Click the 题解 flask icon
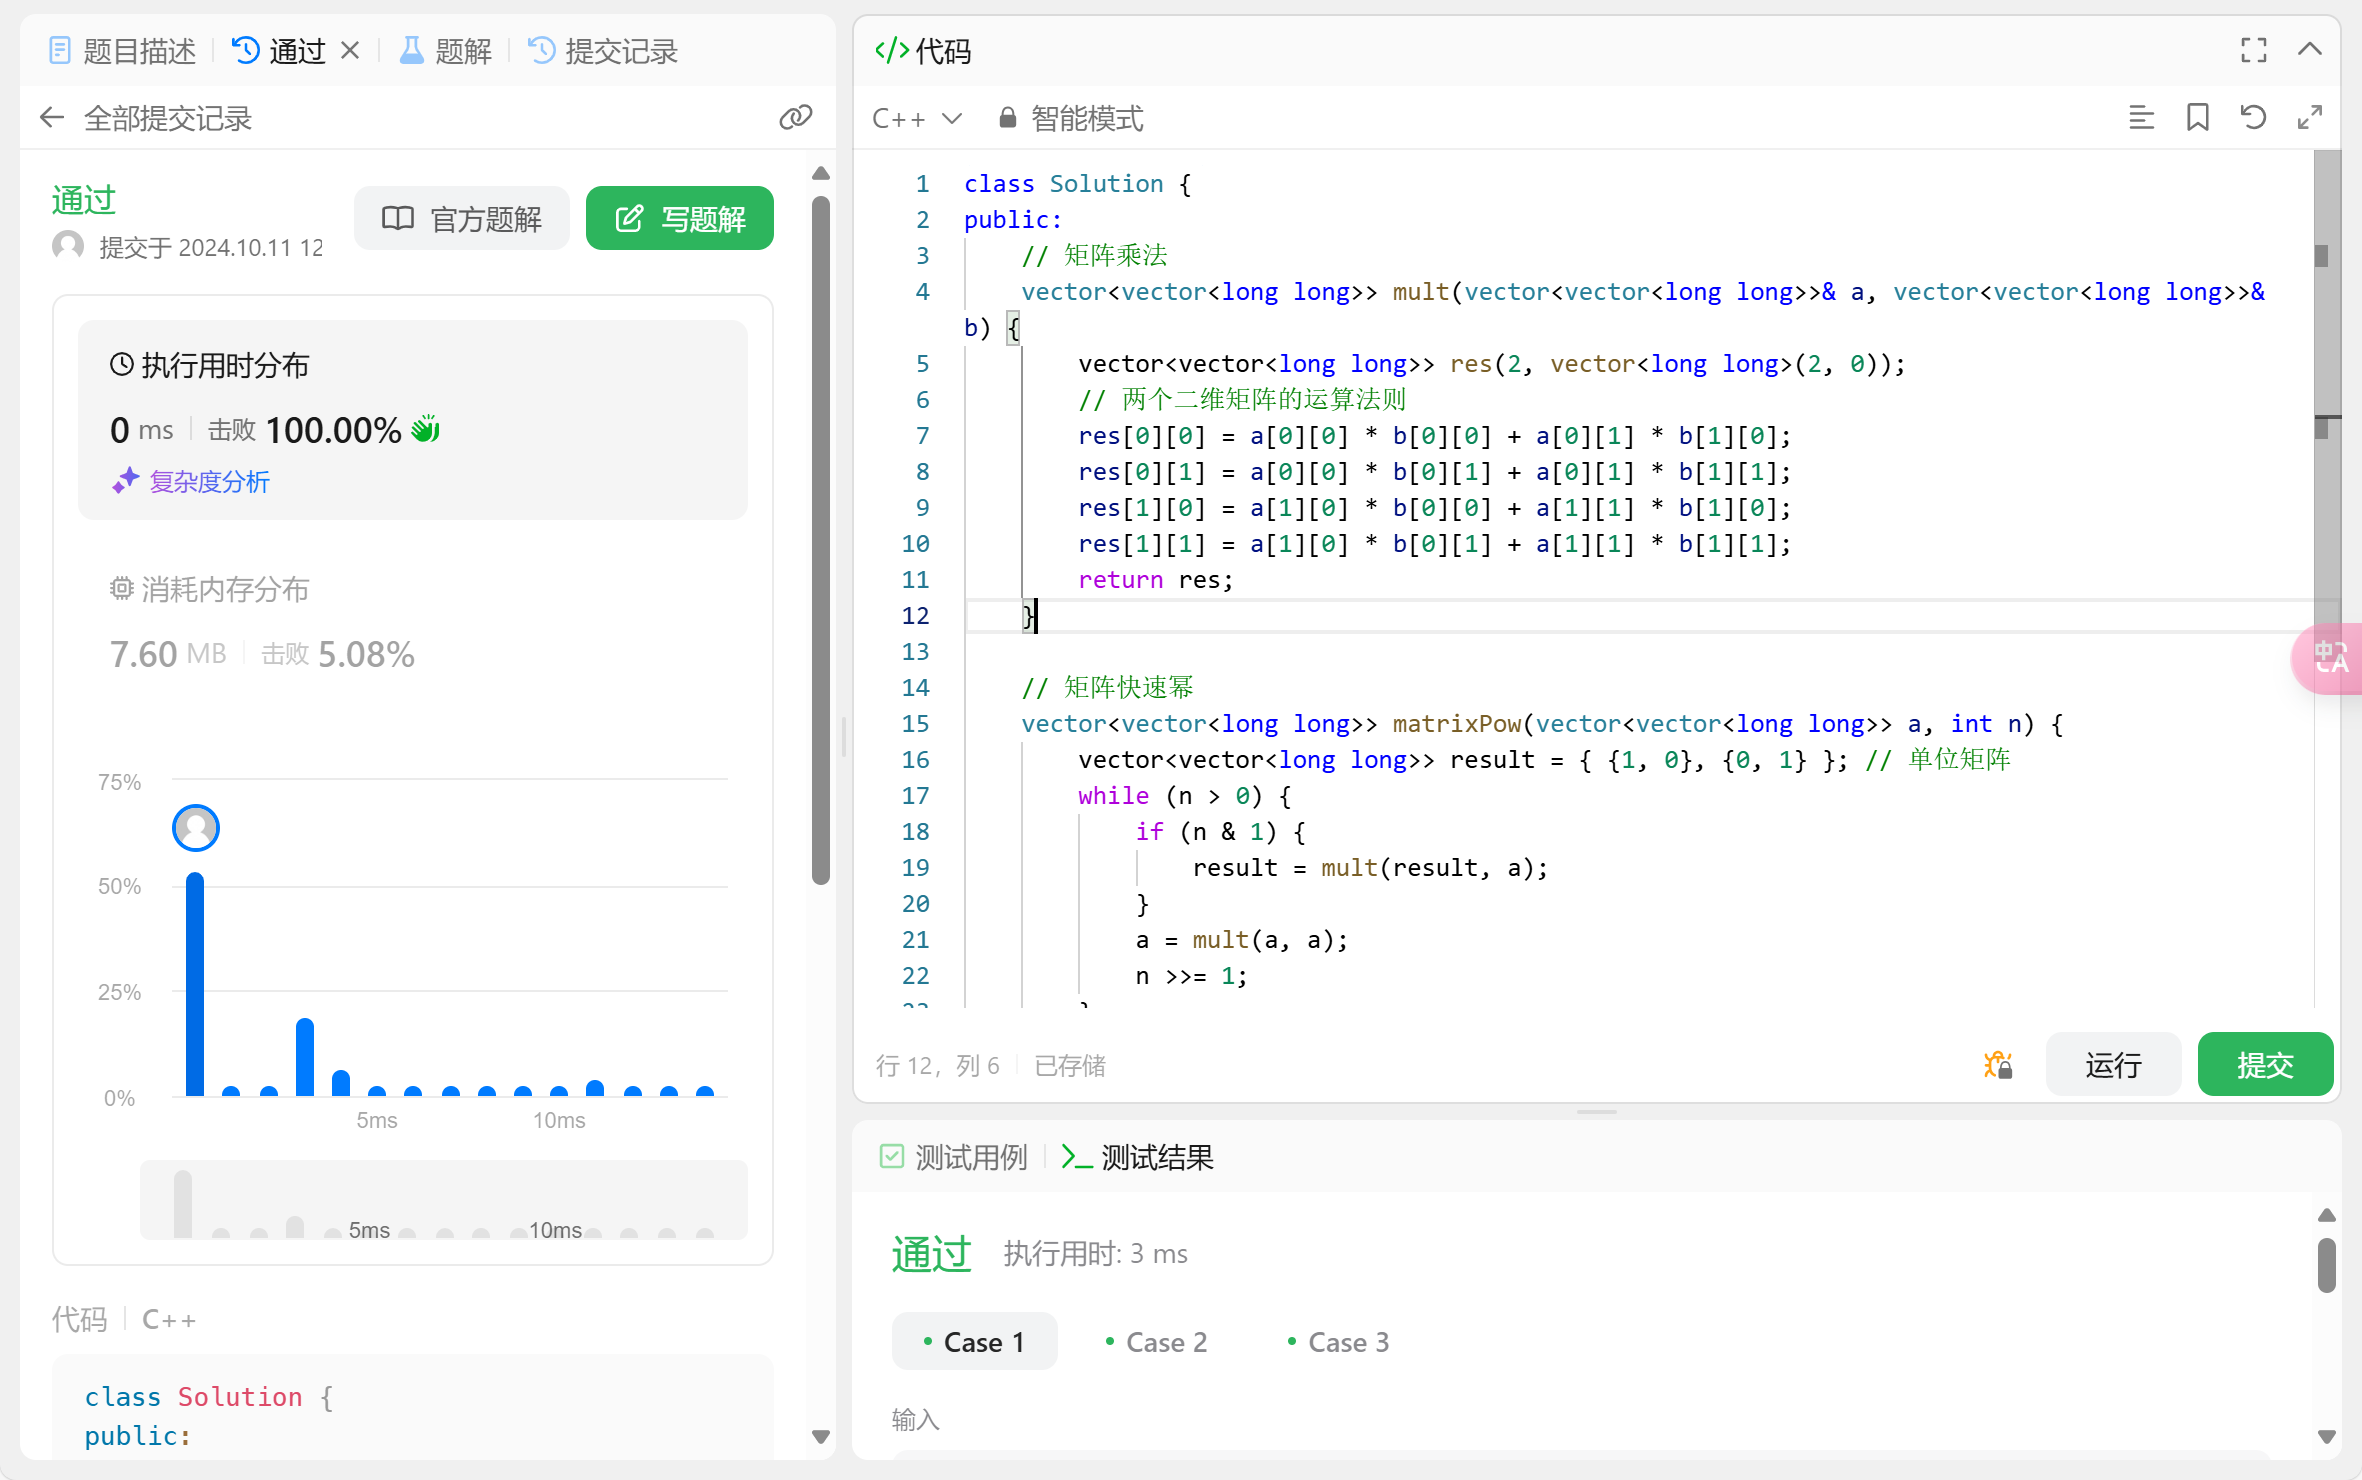 pyautogui.click(x=411, y=50)
